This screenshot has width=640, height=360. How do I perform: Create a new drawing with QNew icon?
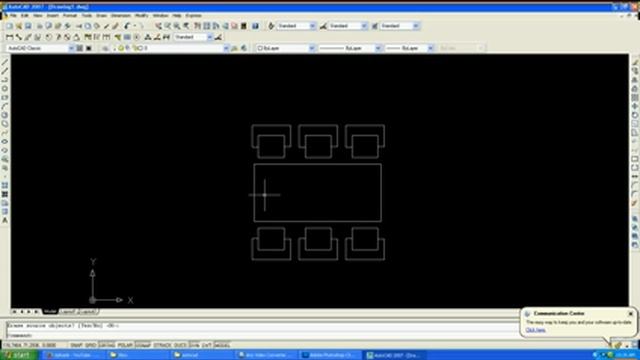point(9,26)
